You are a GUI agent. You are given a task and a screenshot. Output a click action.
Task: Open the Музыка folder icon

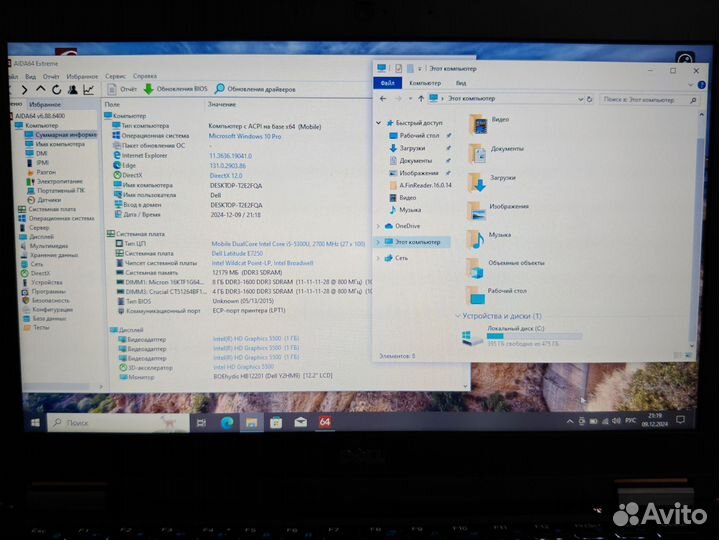[476, 240]
